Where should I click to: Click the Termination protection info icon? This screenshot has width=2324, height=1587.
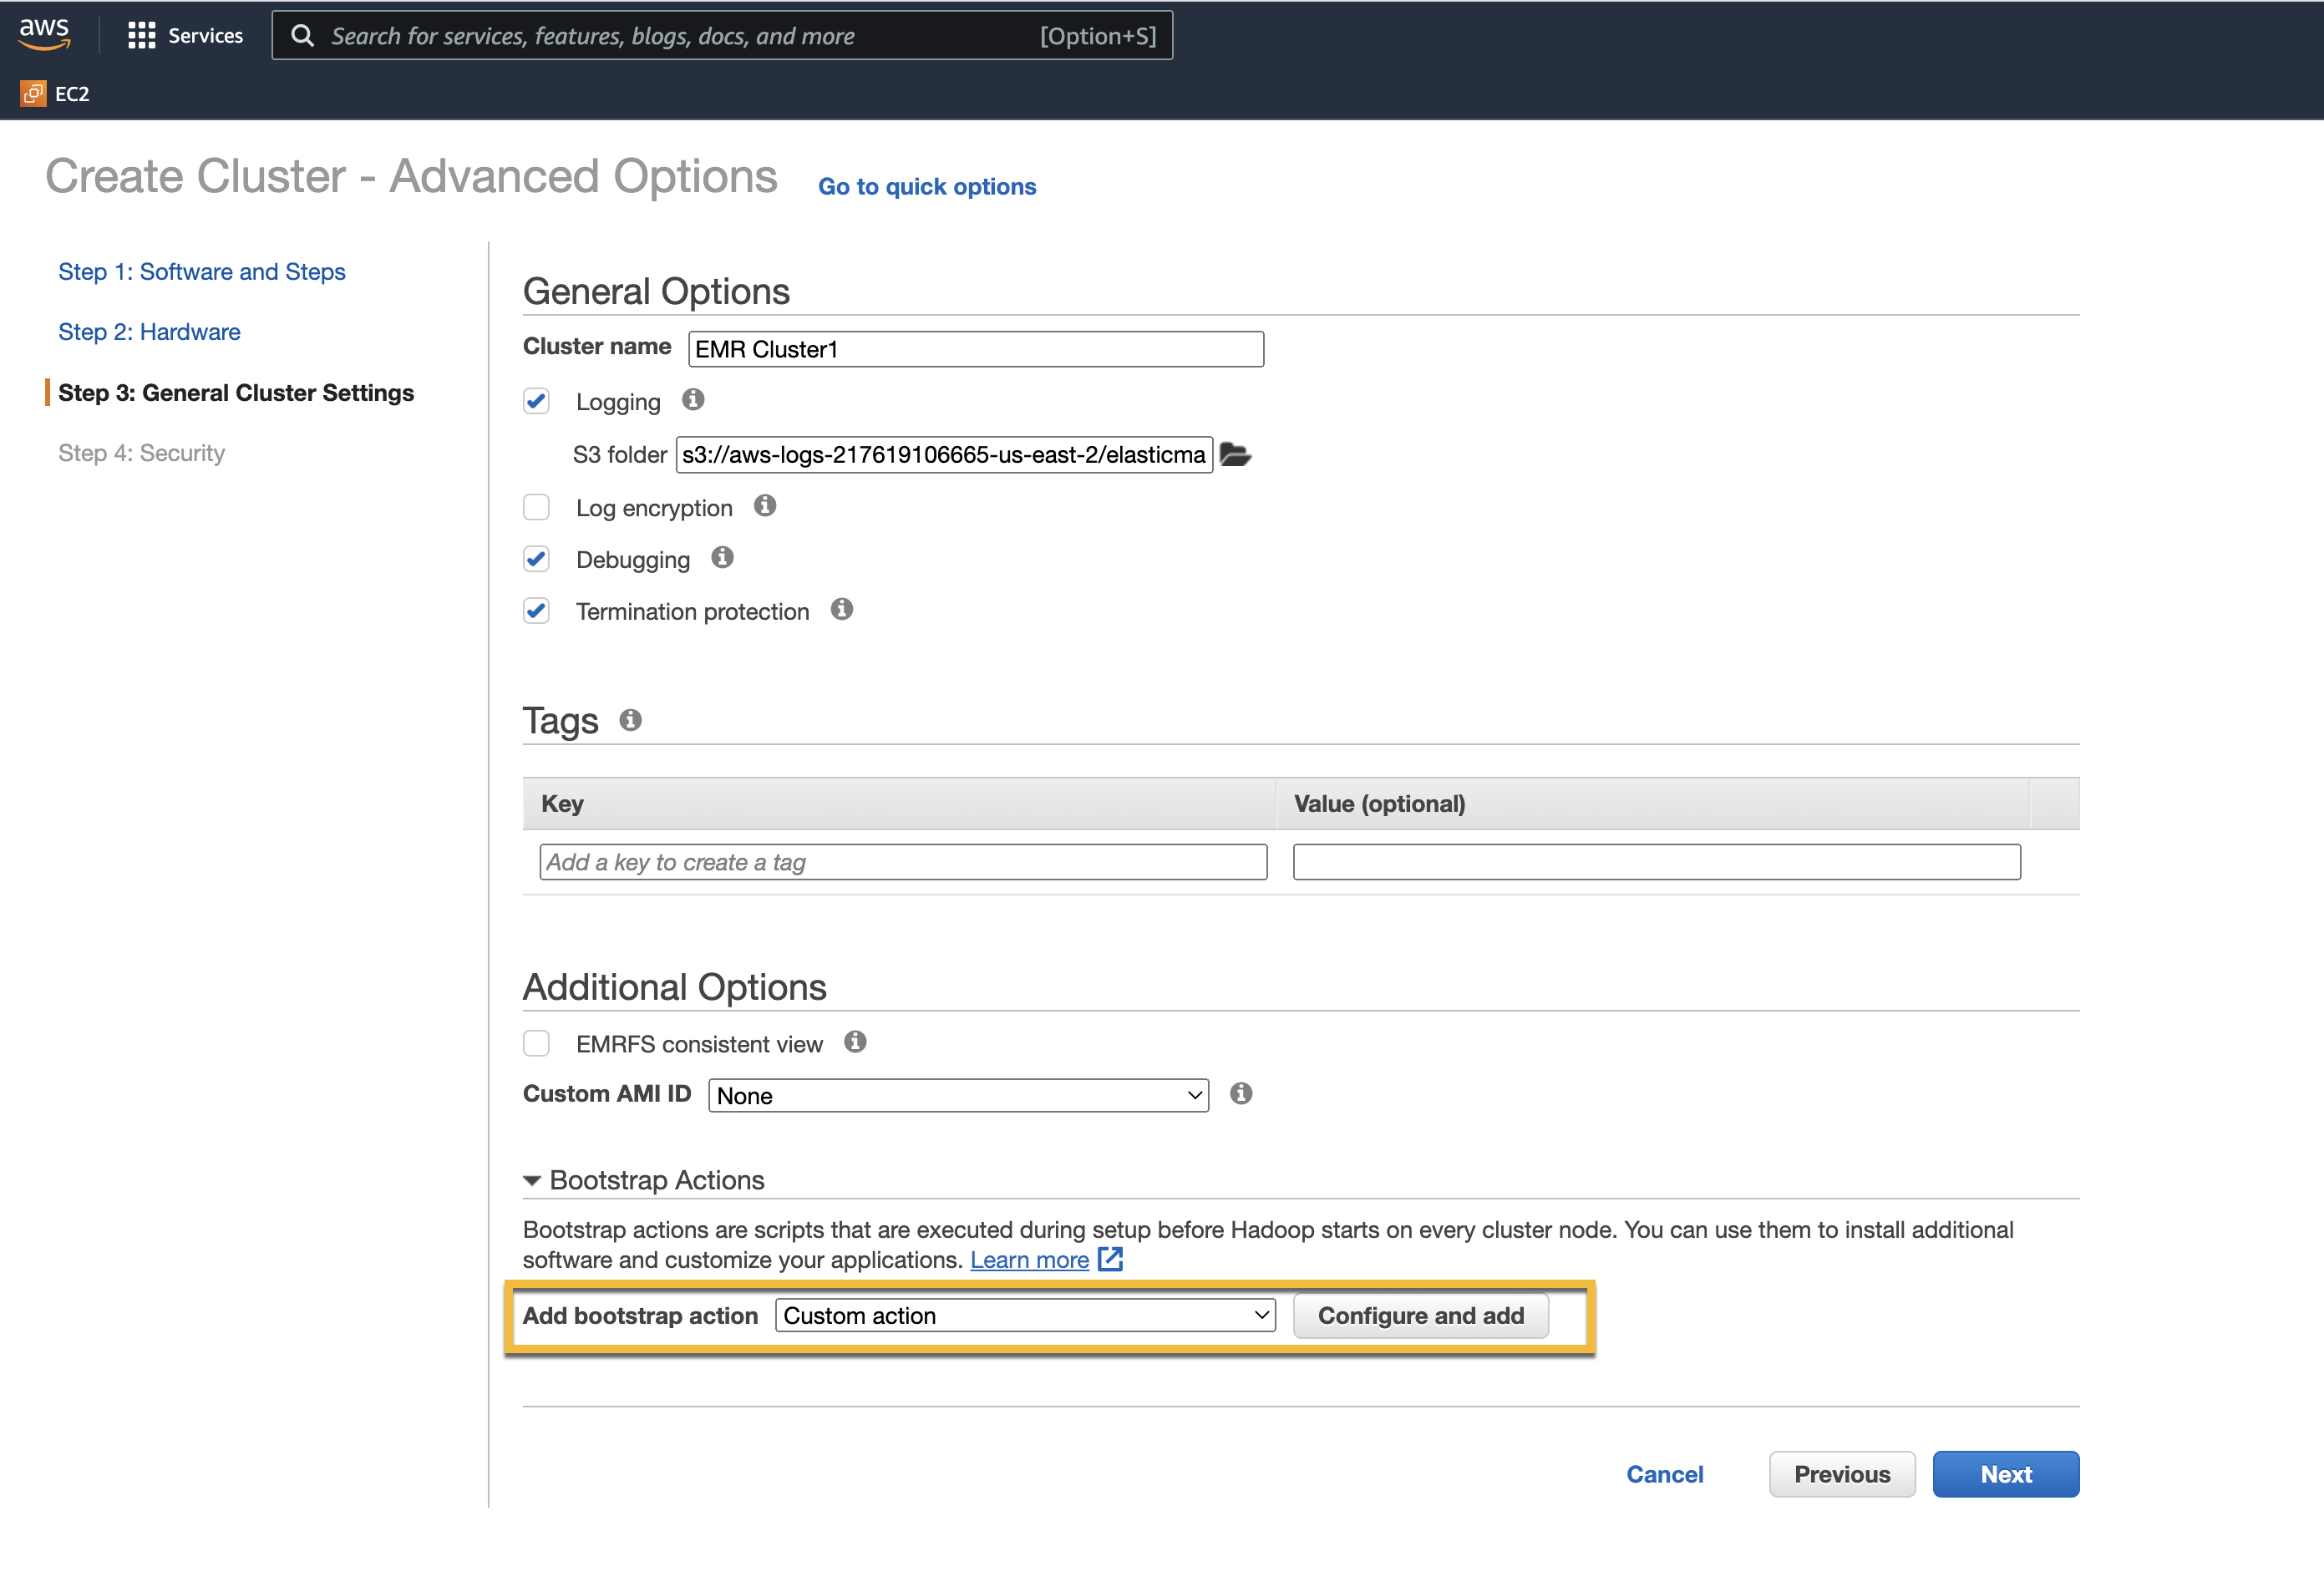(x=842, y=609)
